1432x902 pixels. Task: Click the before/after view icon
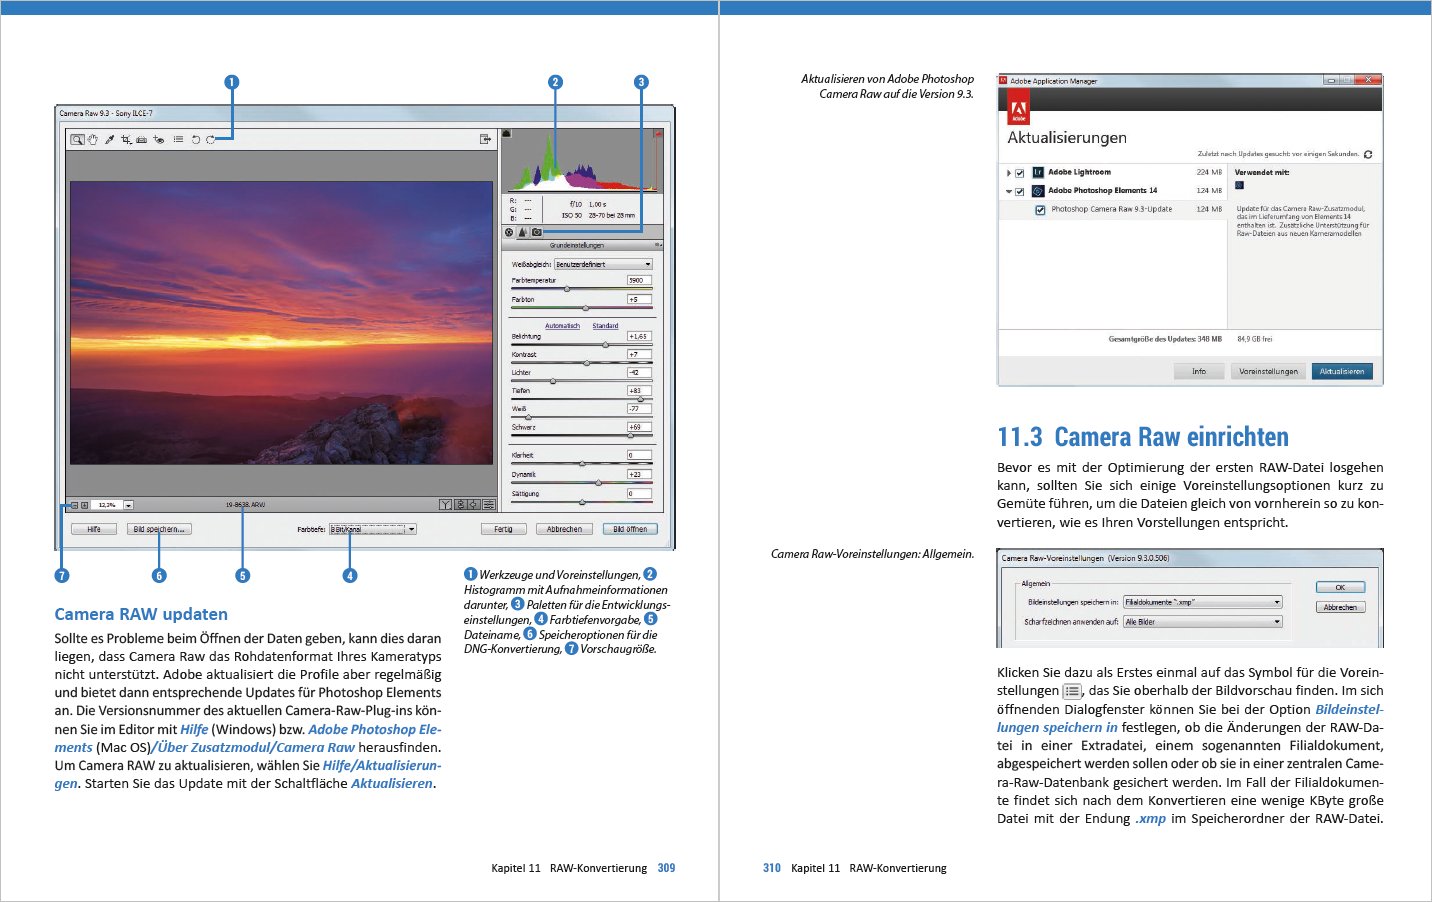pyautogui.click(x=446, y=505)
